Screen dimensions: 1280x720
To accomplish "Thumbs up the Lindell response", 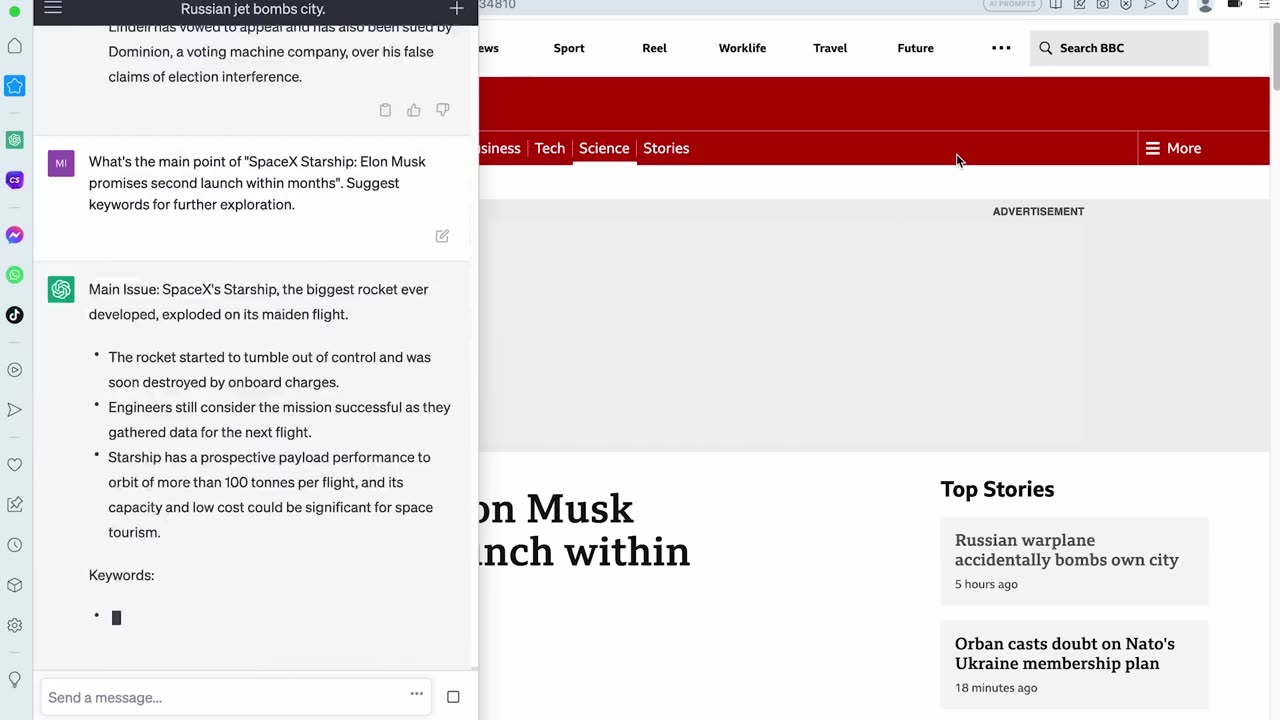I will pos(414,110).
